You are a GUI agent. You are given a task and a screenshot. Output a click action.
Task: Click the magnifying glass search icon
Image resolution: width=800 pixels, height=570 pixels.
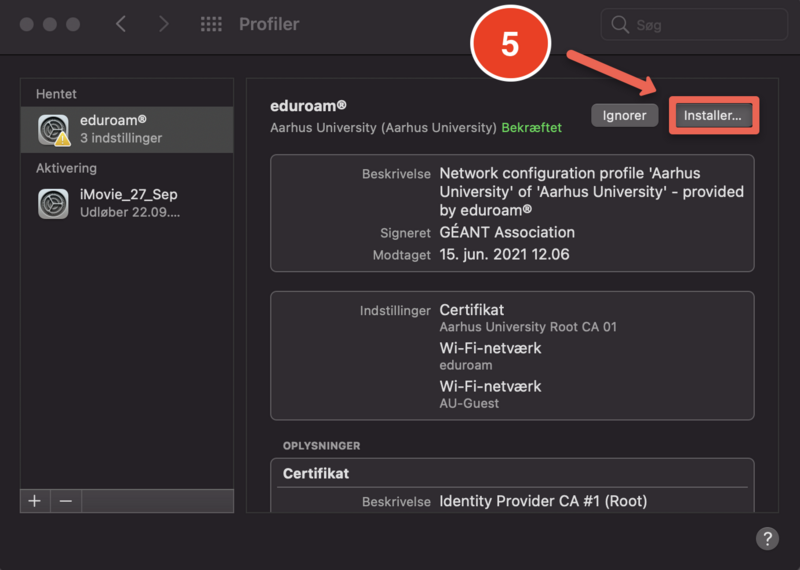click(620, 25)
